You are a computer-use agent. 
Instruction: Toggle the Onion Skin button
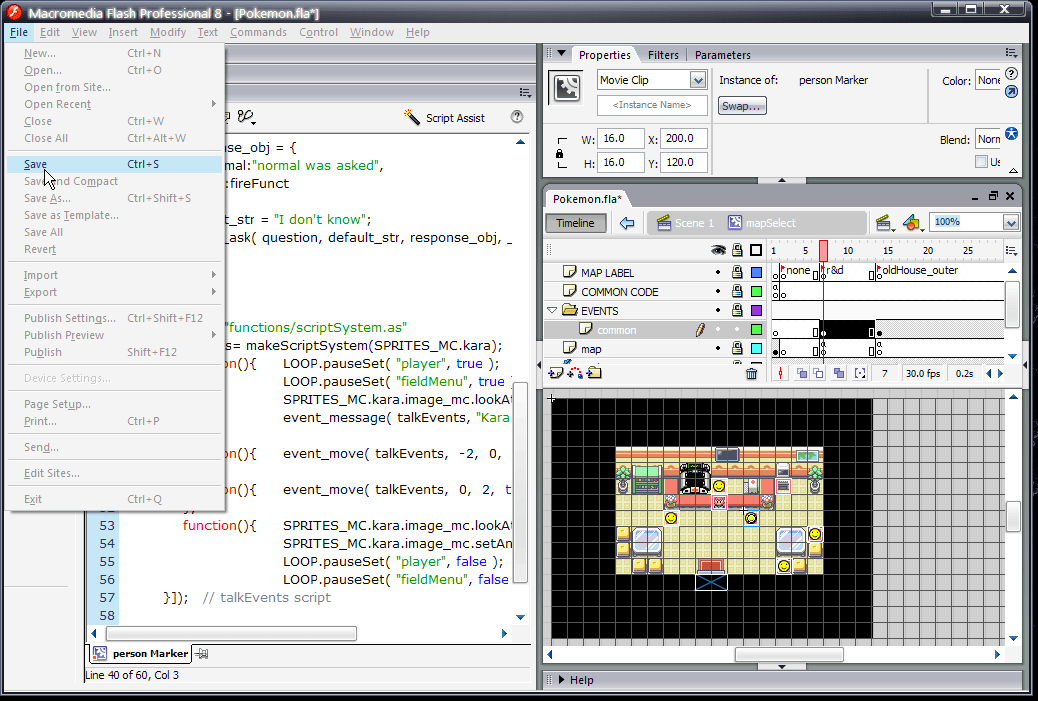[x=802, y=373]
